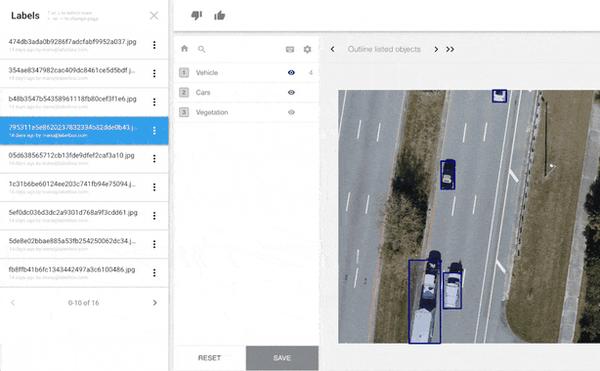Go to previous instruction with left arrow
The height and width of the screenshot is (371, 600).
[x=333, y=49]
